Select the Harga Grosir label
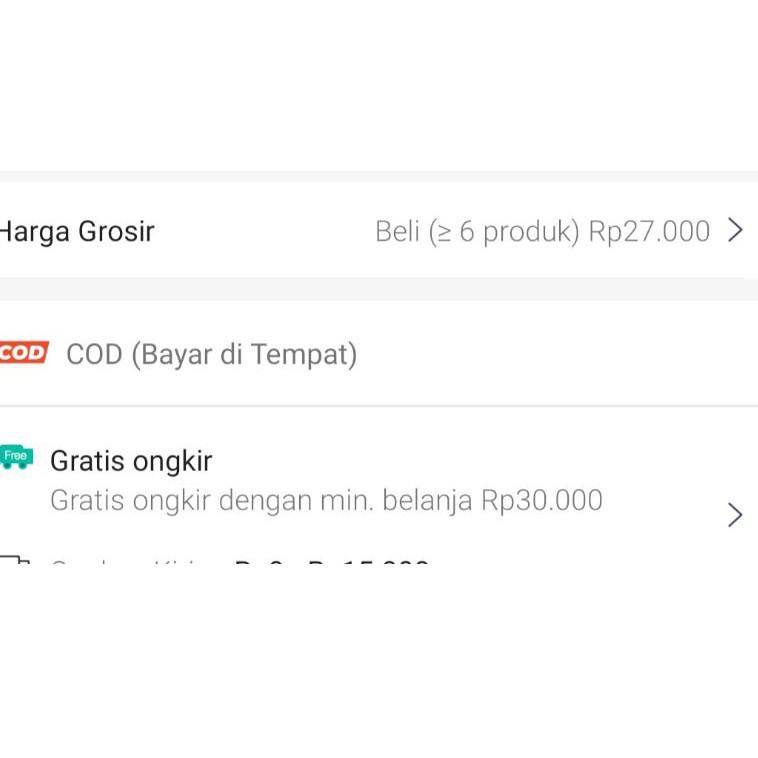 point(77,231)
